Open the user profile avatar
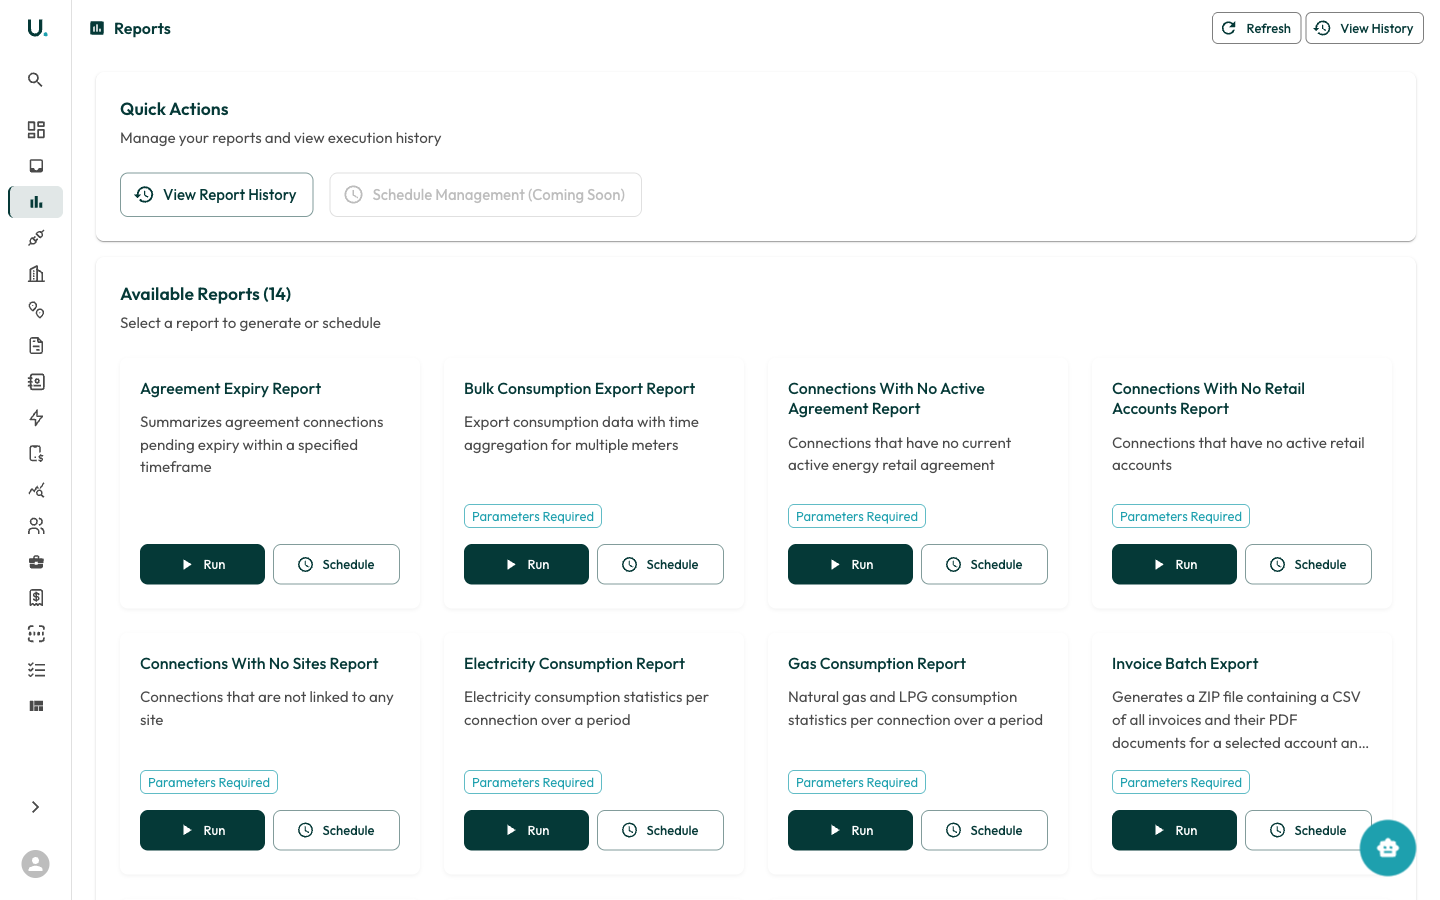The image size is (1440, 900). click(36, 864)
